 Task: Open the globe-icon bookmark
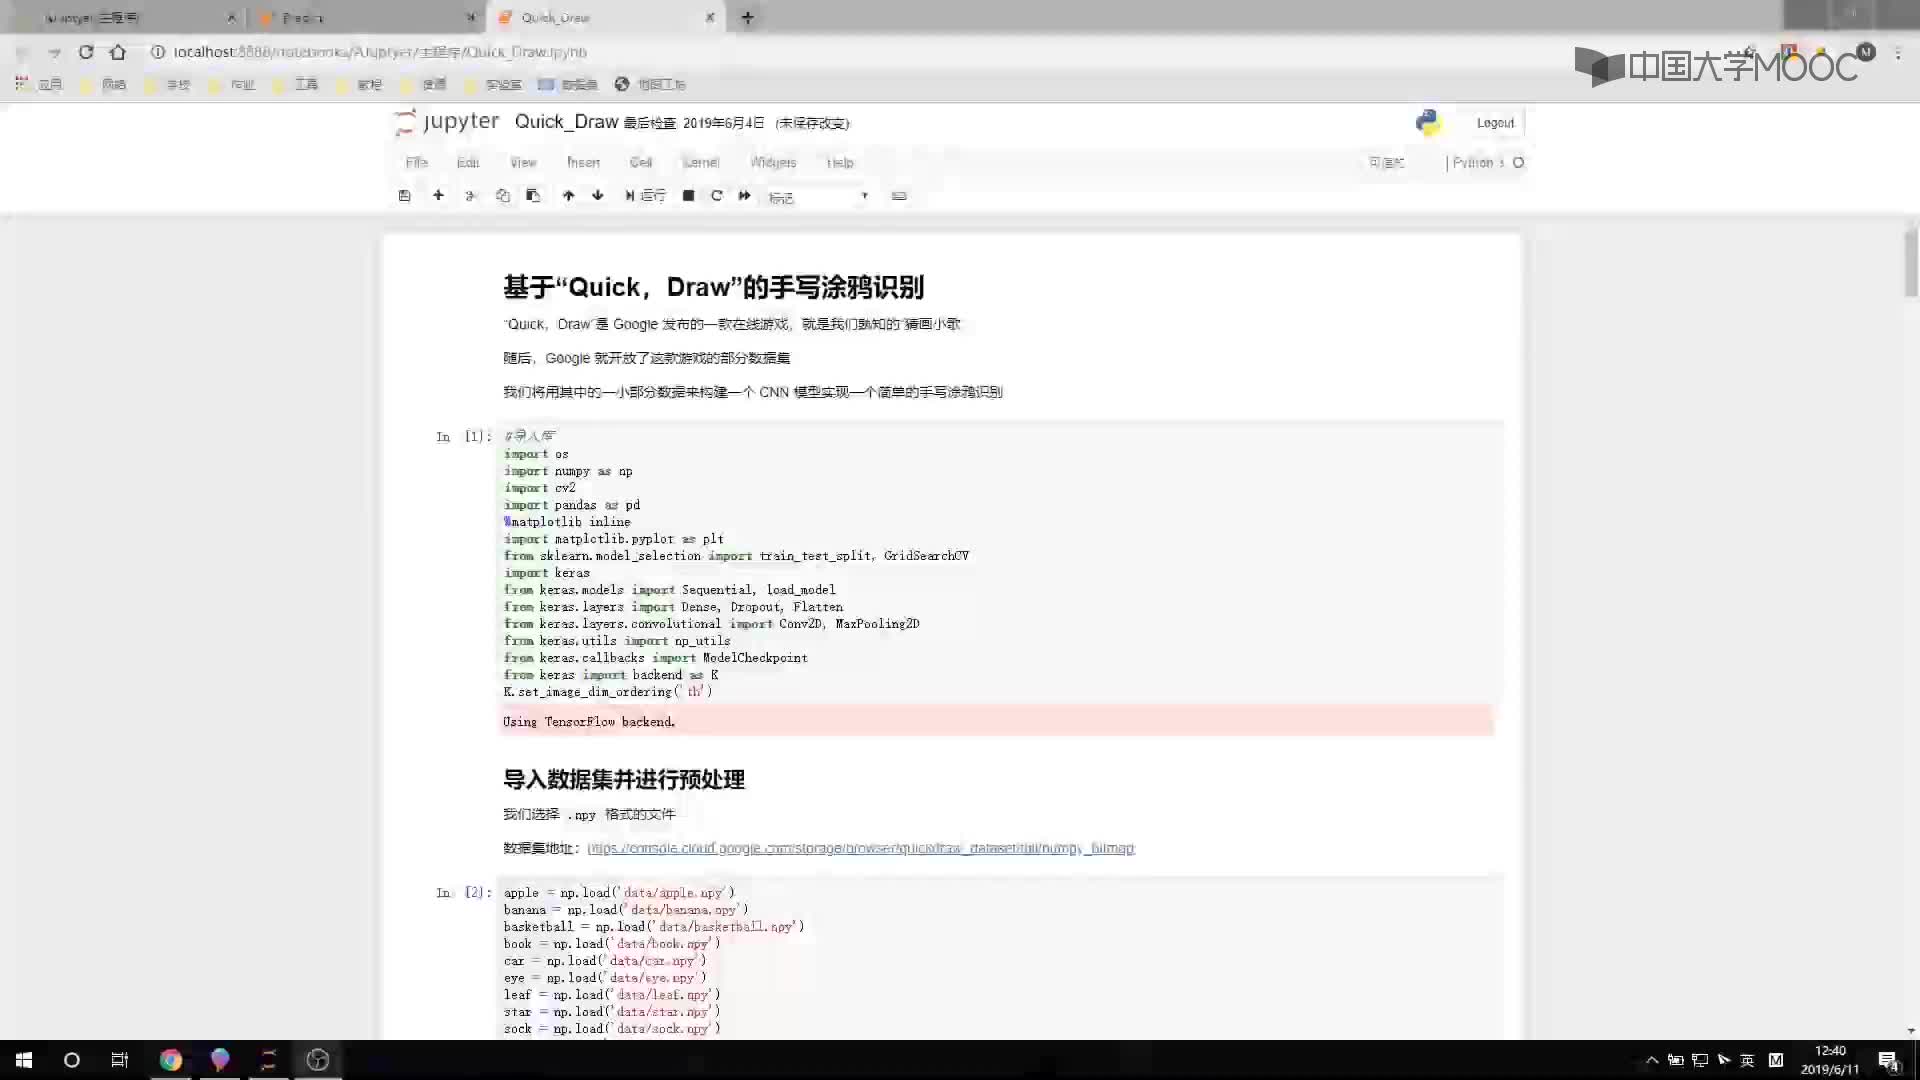coord(650,84)
